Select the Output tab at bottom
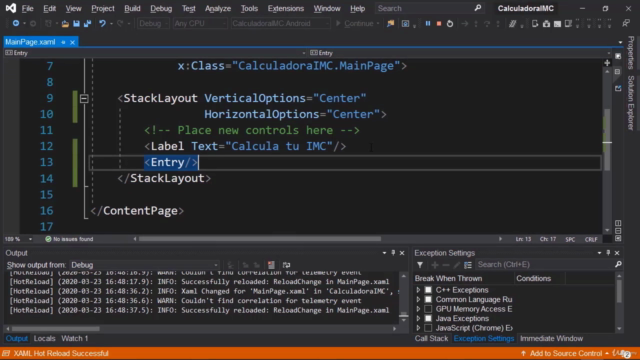Screen dimensions: 640x360 coord(17,338)
